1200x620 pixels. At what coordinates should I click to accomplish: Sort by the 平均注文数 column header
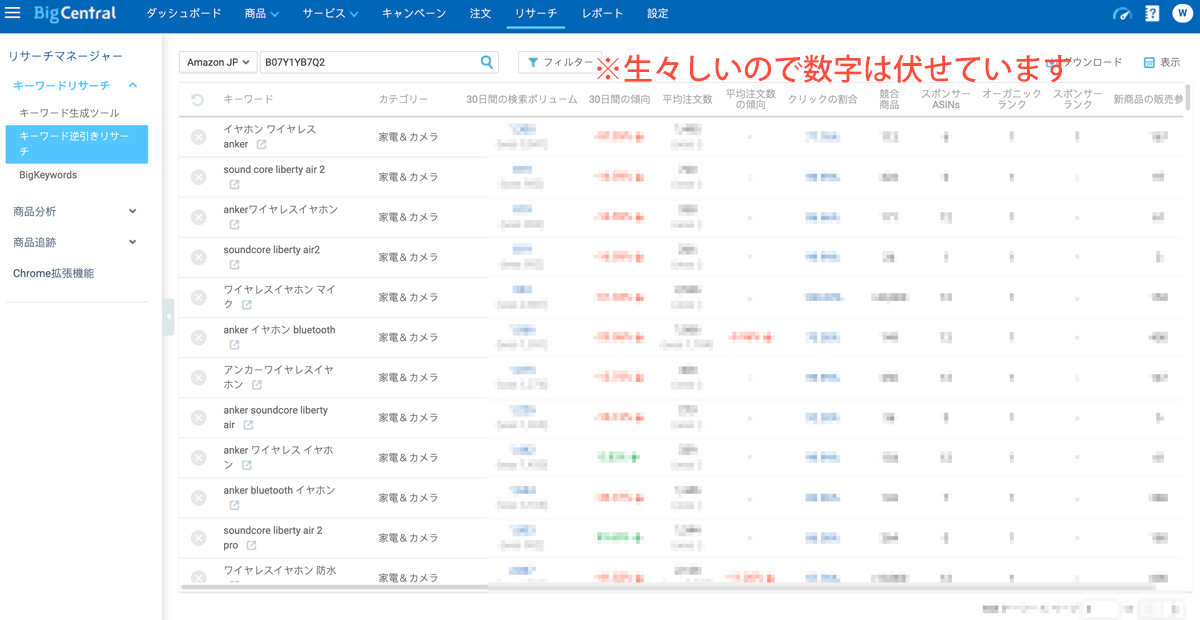click(x=687, y=100)
